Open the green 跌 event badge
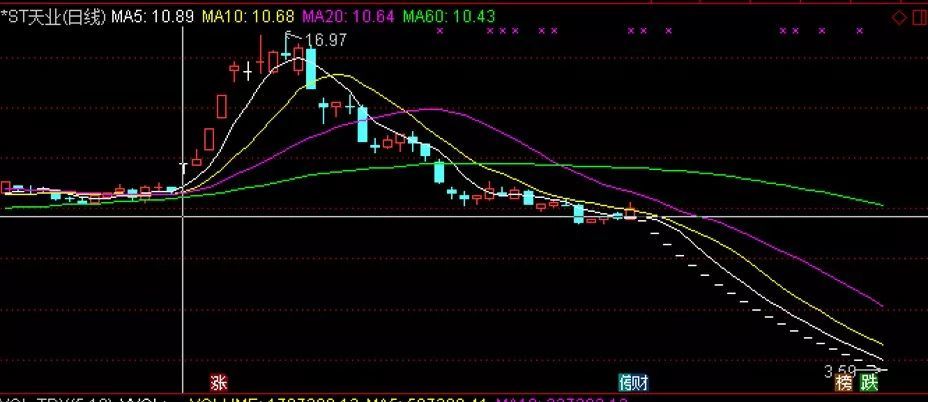This screenshot has width=928, height=402. pos(869,382)
